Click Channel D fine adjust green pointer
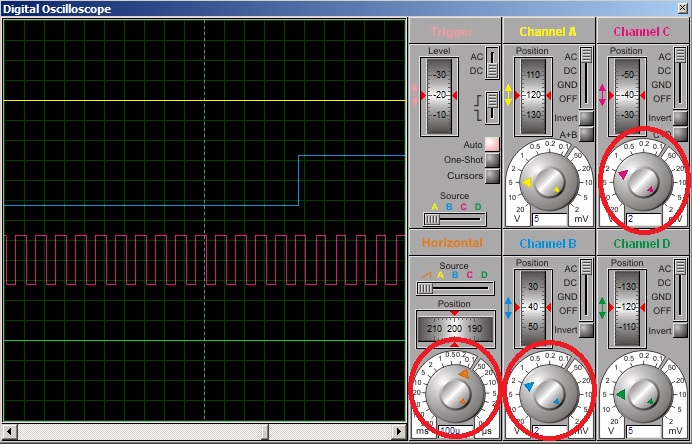 coord(651,402)
